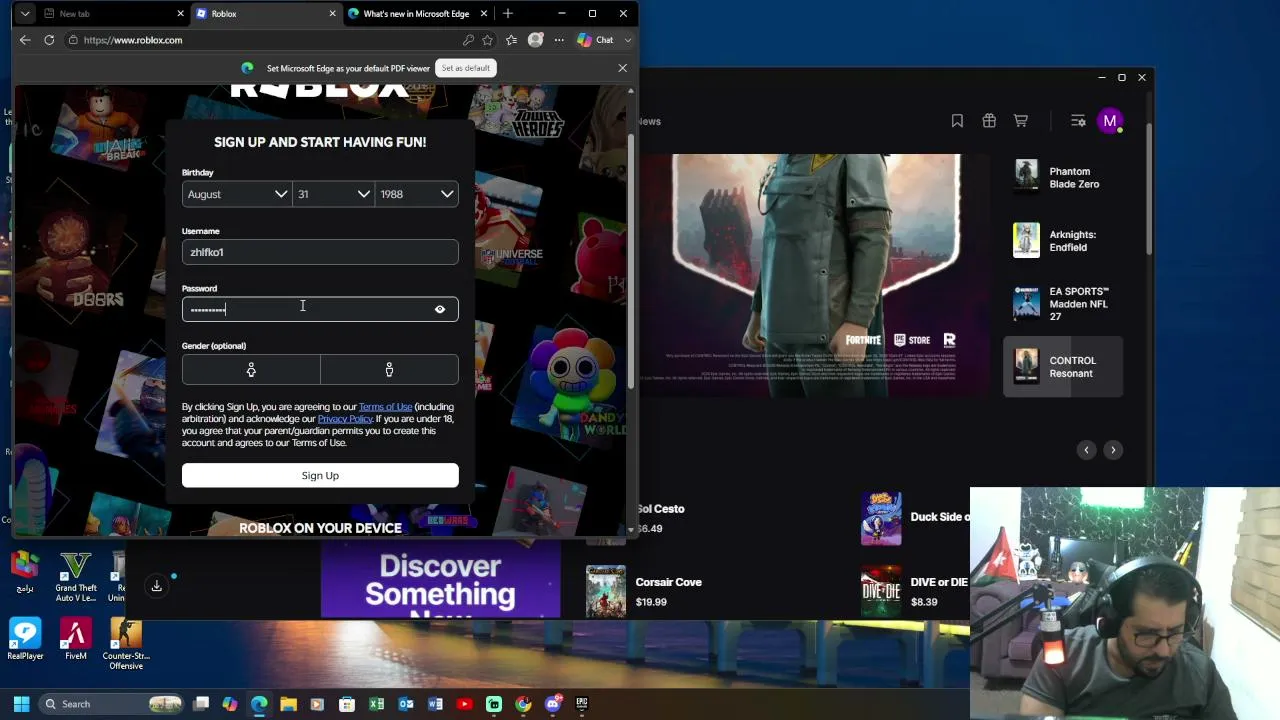Screen dimensions: 1280x720
Task: Switch to What's new in Microsoft Edge tab
Action: (417, 14)
